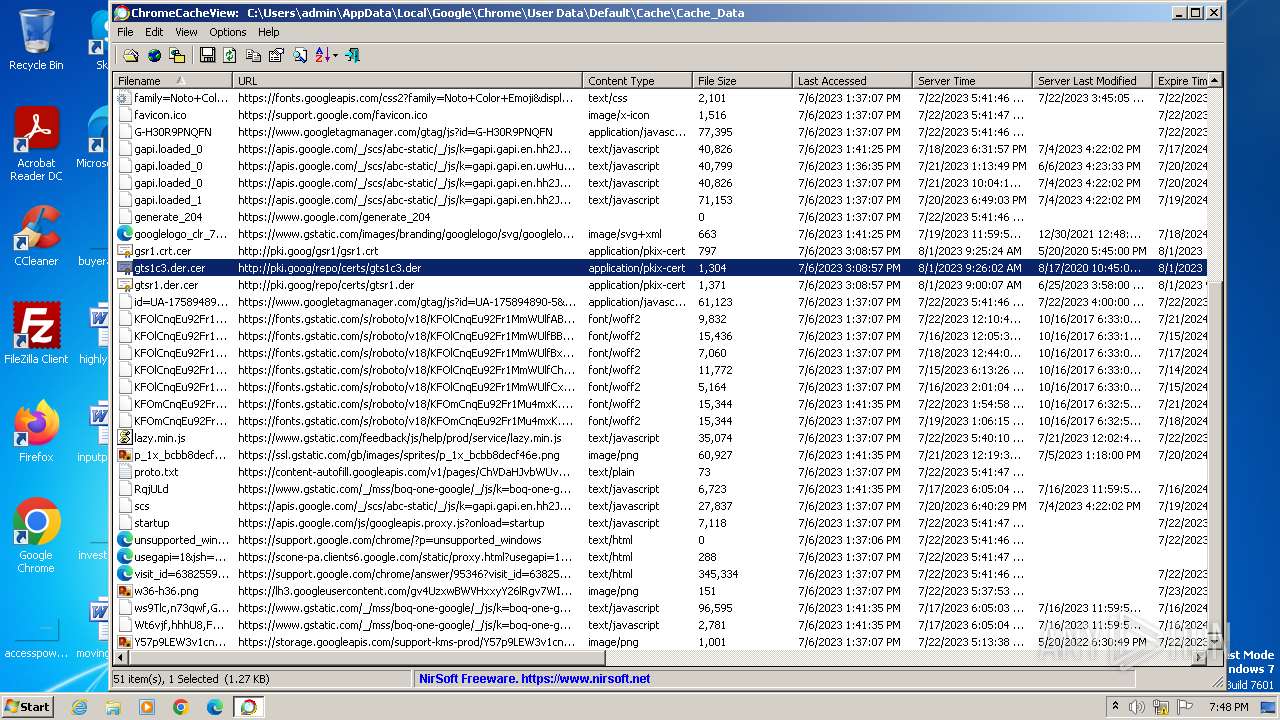Select the favicon.ico row
The image size is (1280, 720).
coord(660,115)
